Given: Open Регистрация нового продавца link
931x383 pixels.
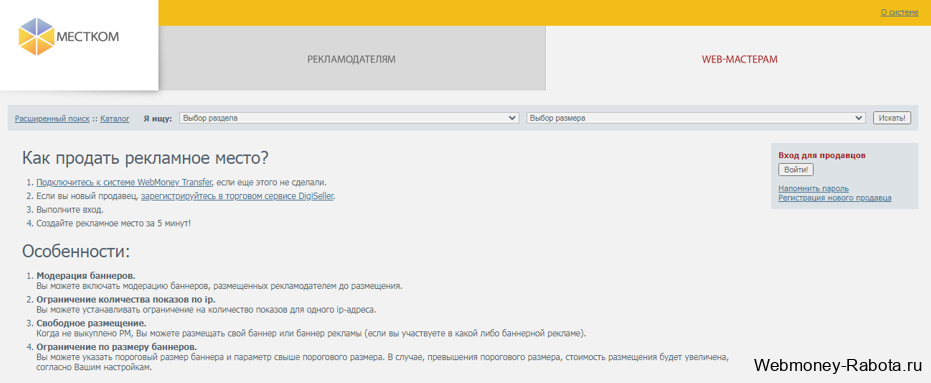Looking at the screenshot, I should click(x=835, y=198).
